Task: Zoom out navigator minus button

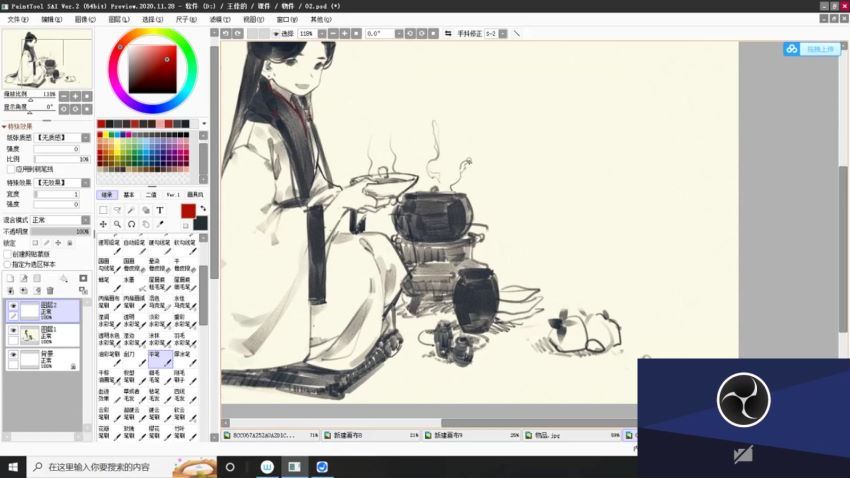Action: [x=64, y=96]
